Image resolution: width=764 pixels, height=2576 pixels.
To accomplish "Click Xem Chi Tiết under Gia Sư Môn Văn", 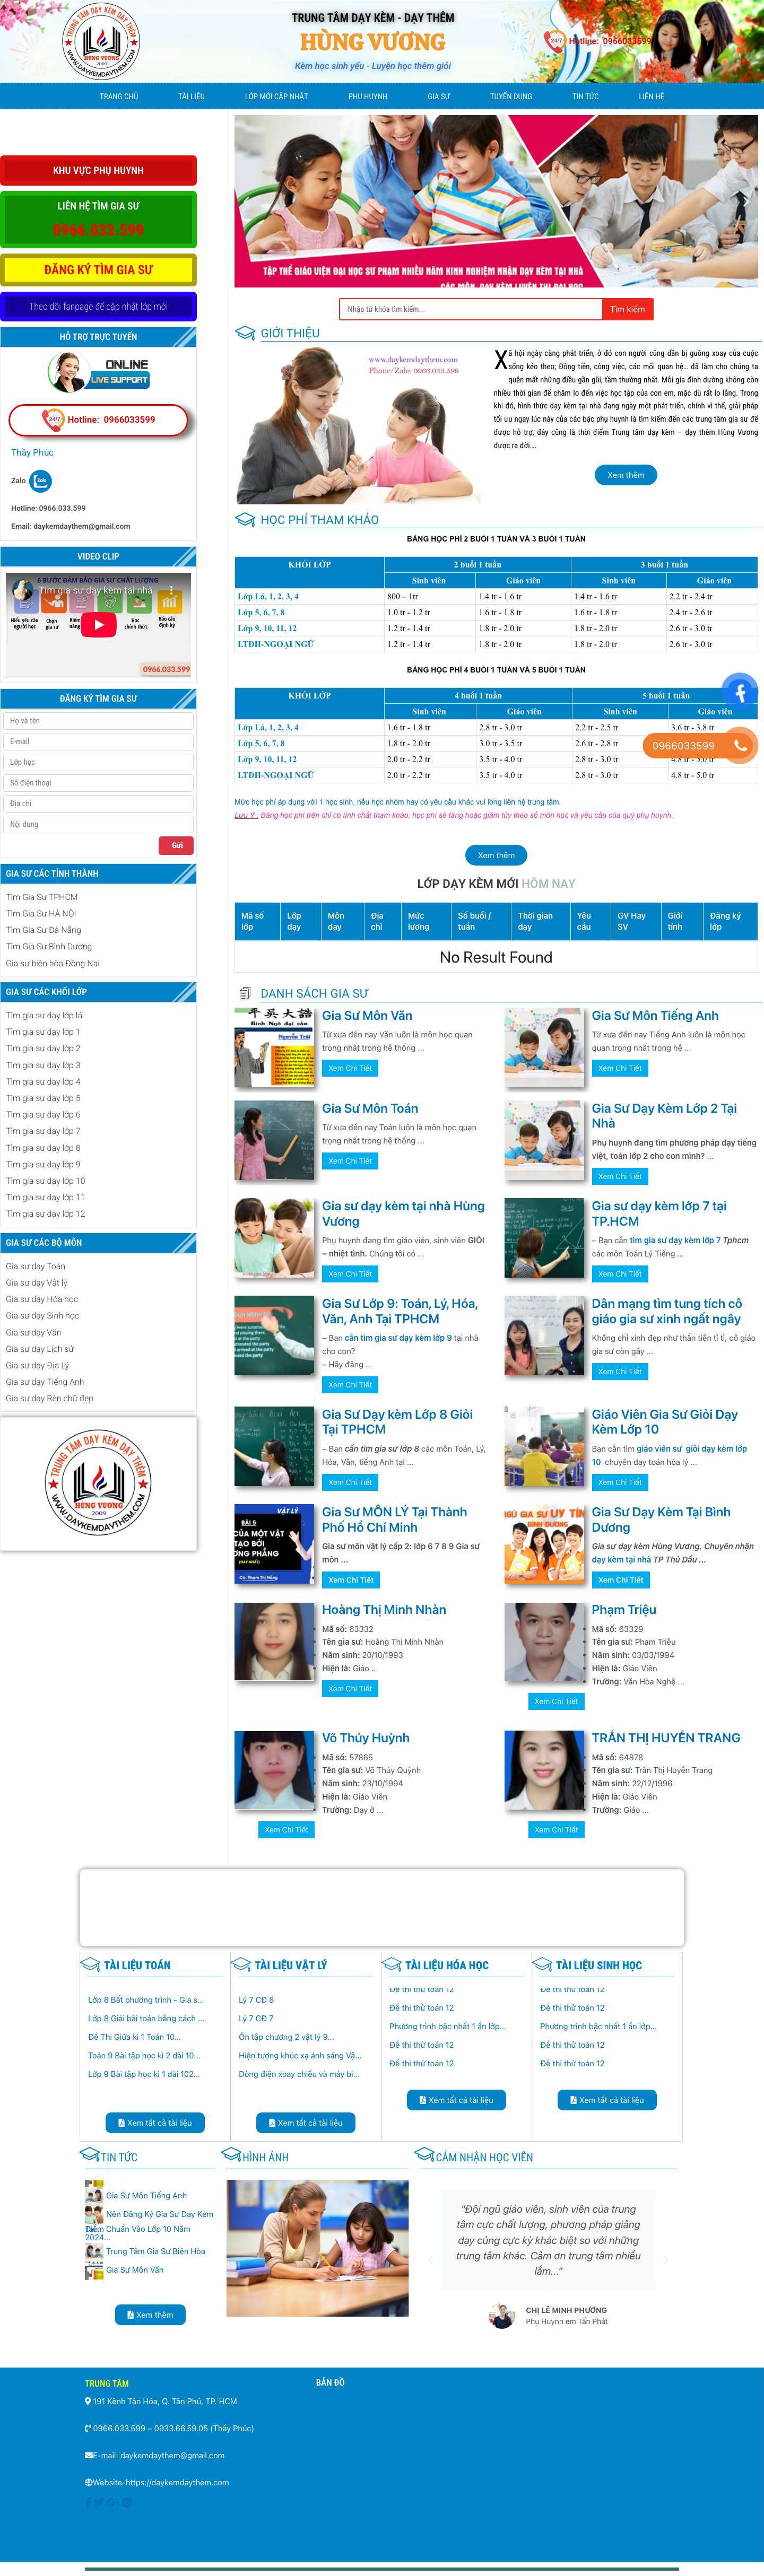I will (x=350, y=1068).
